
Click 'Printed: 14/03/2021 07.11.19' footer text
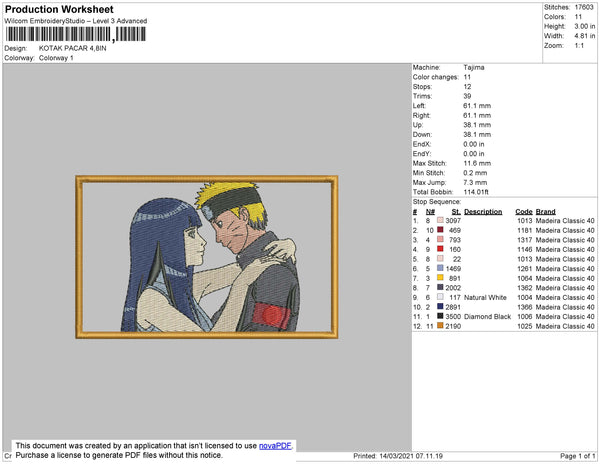coord(398,456)
